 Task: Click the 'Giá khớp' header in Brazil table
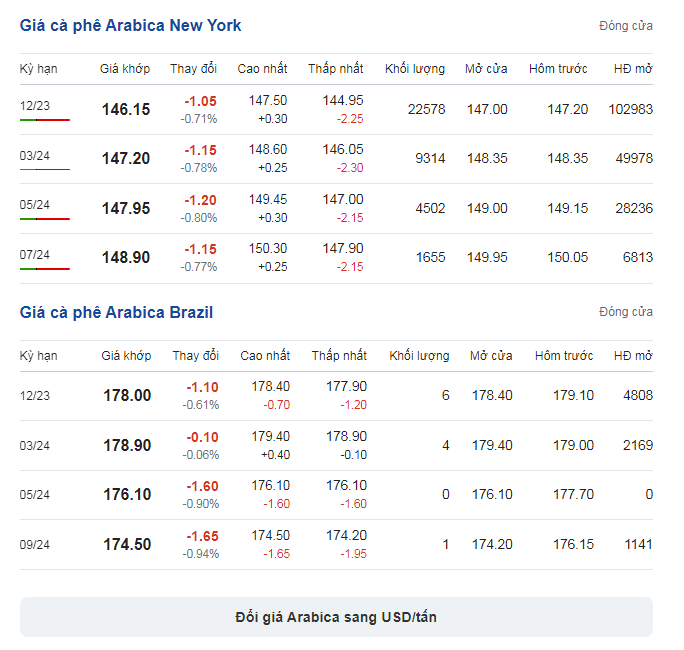127,356
